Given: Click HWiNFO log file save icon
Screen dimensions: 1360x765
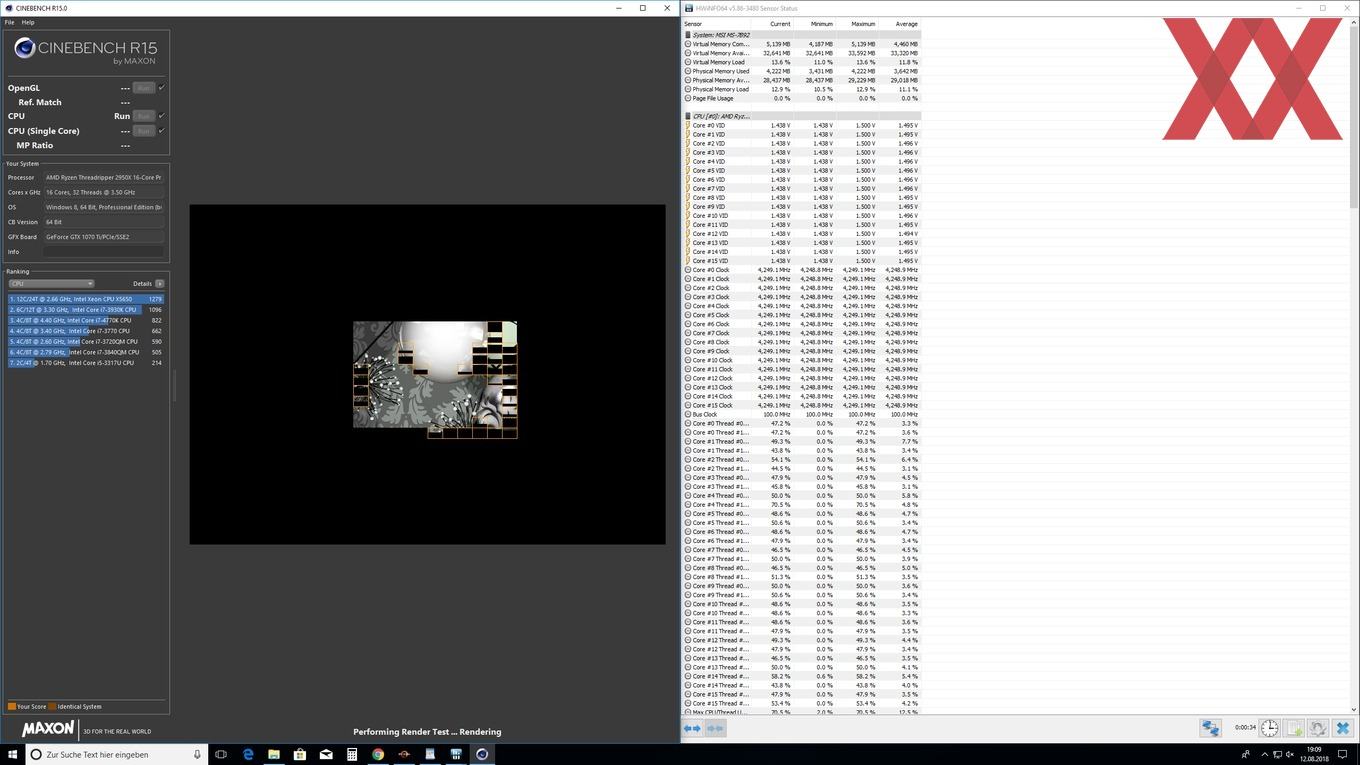Looking at the screenshot, I should click(1294, 728).
